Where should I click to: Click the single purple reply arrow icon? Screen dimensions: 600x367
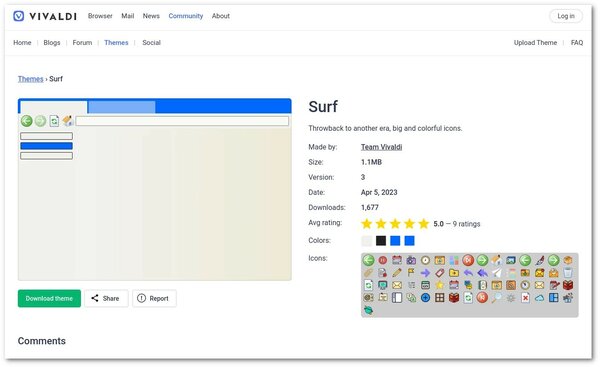pyautogui.click(x=468, y=272)
